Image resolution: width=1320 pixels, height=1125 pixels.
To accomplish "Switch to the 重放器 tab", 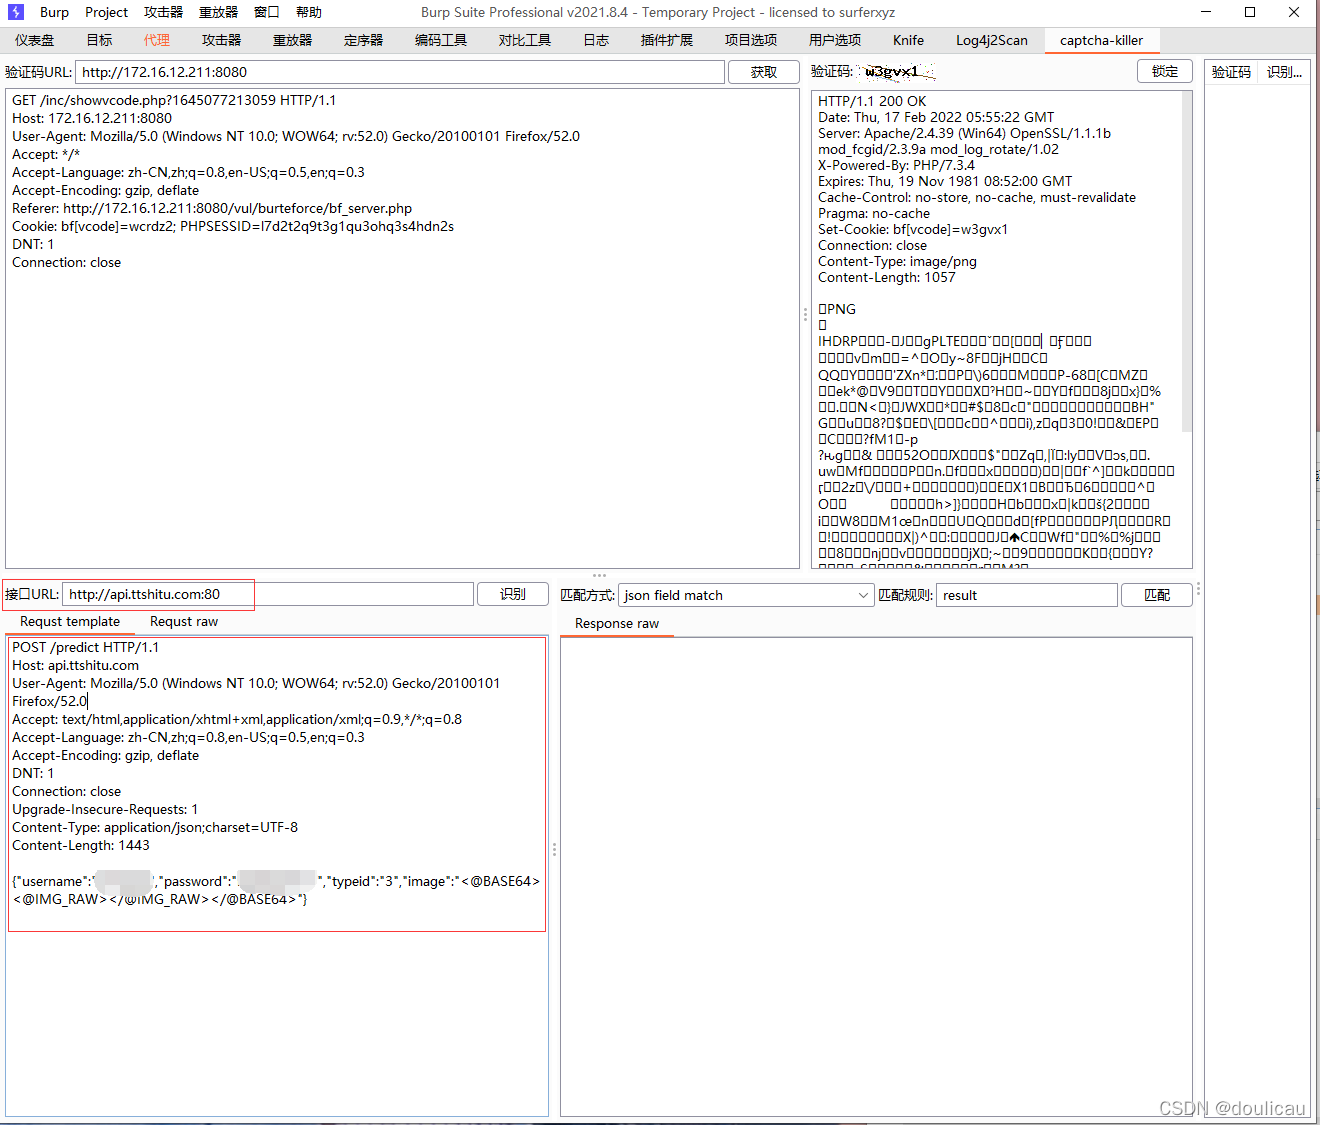I will 292,40.
